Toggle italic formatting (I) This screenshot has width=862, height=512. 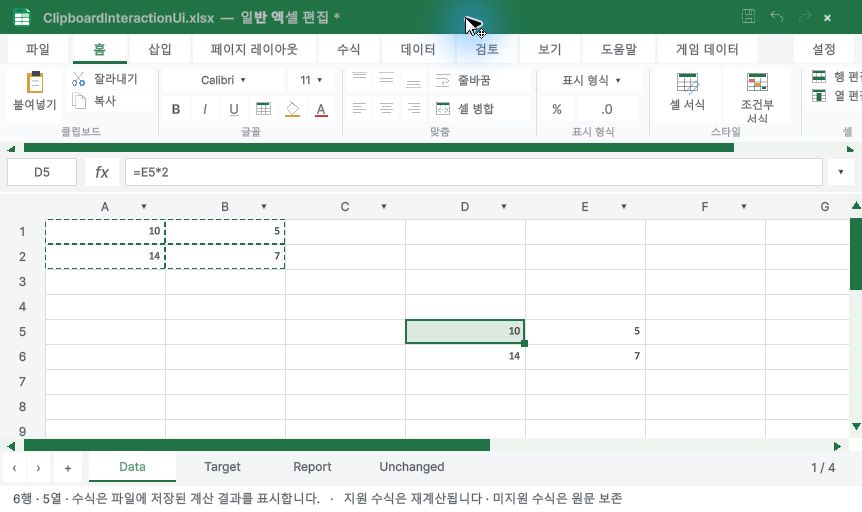(205, 109)
